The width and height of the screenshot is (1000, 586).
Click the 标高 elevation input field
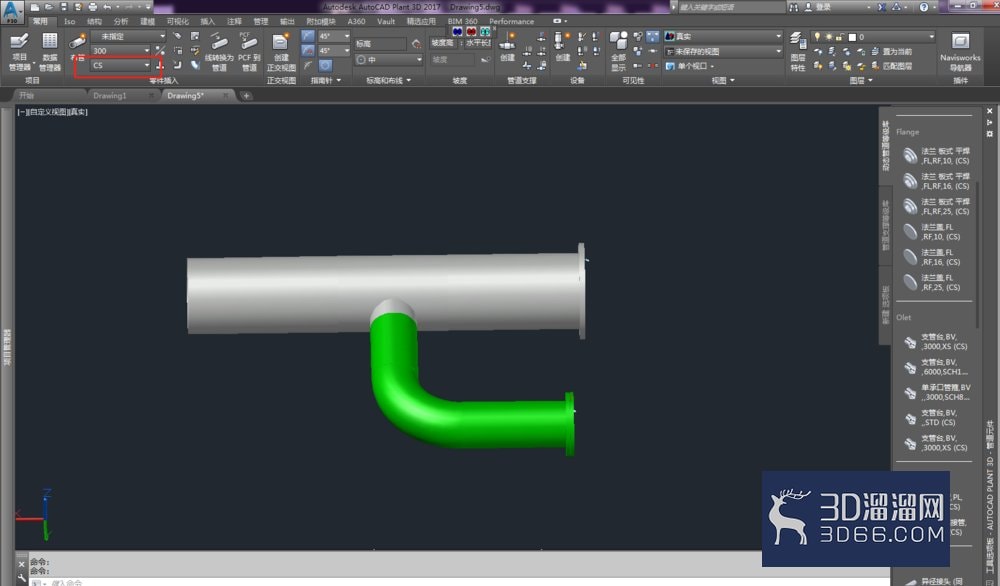coord(379,44)
